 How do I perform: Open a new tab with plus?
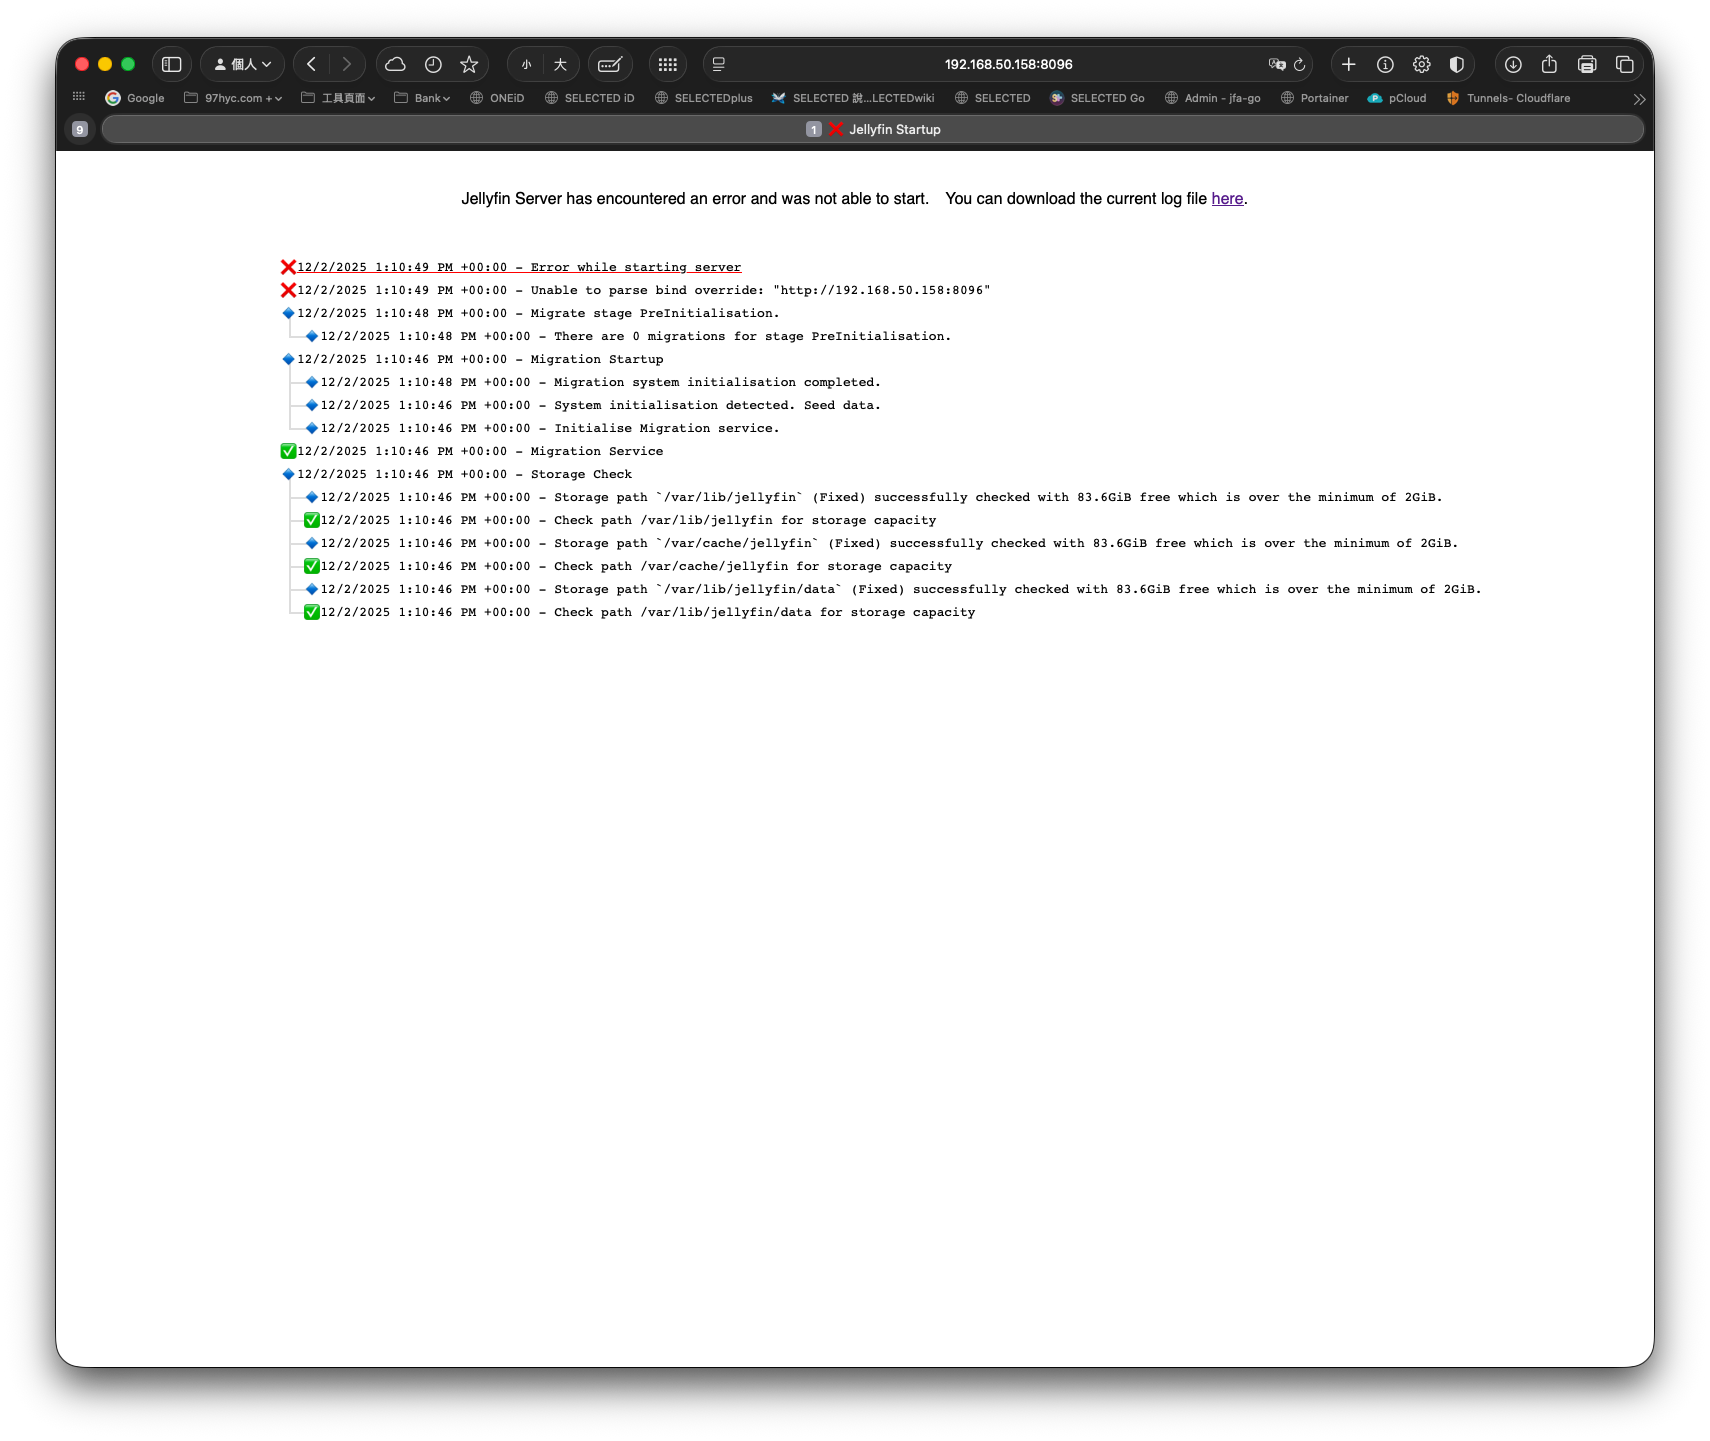pyautogui.click(x=1349, y=64)
